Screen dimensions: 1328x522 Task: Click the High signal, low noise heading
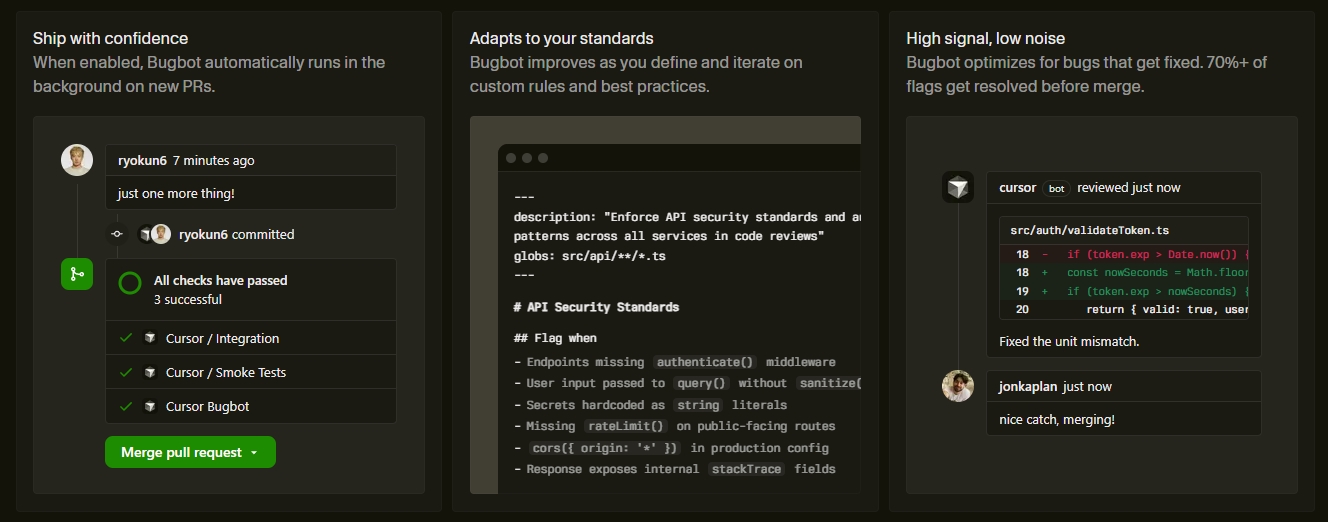(x=986, y=38)
